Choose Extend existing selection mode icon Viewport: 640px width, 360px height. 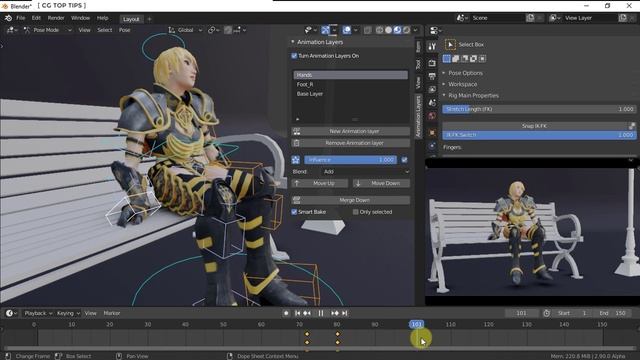456,59
